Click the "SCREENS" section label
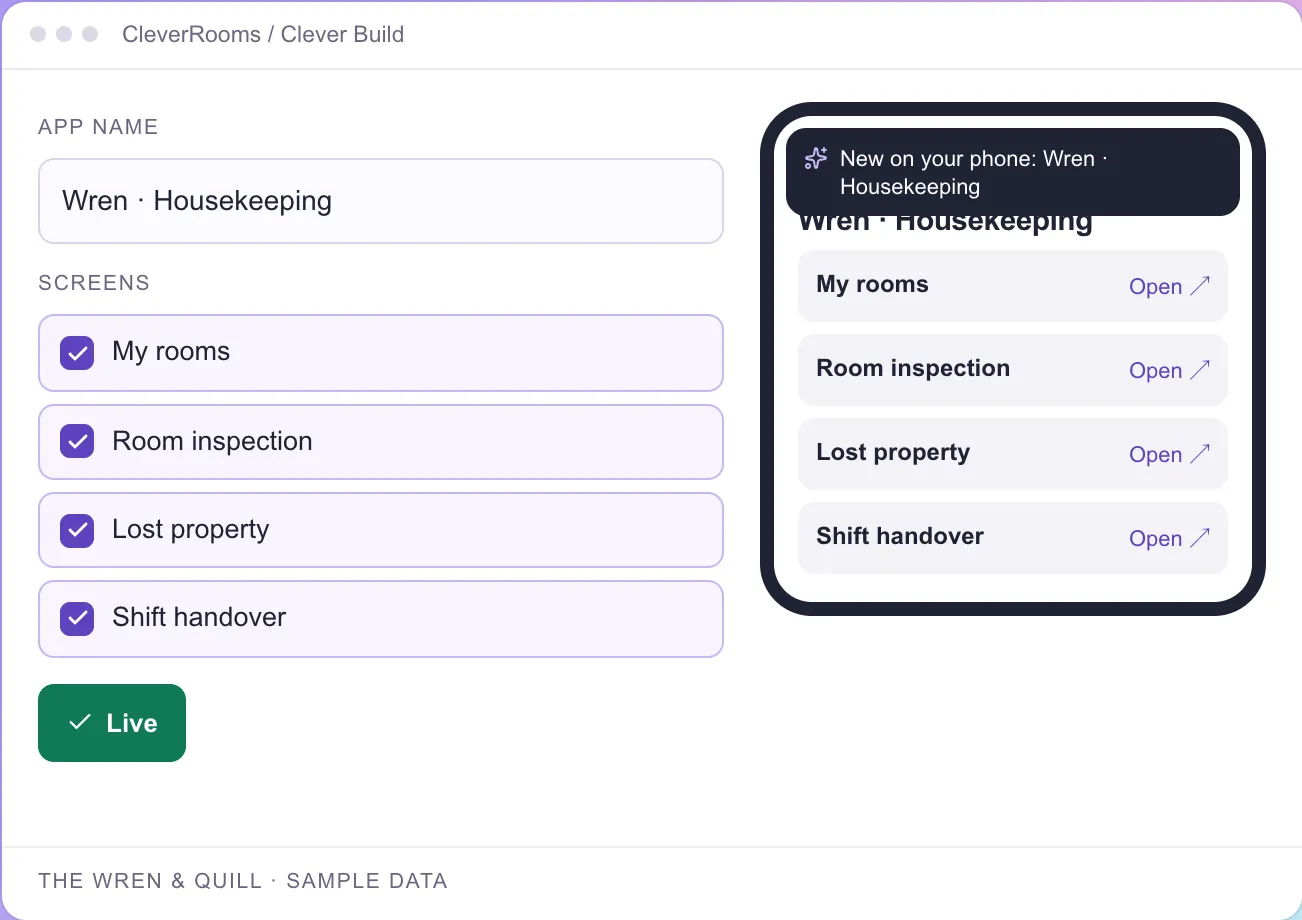 [x=94, y=283]
